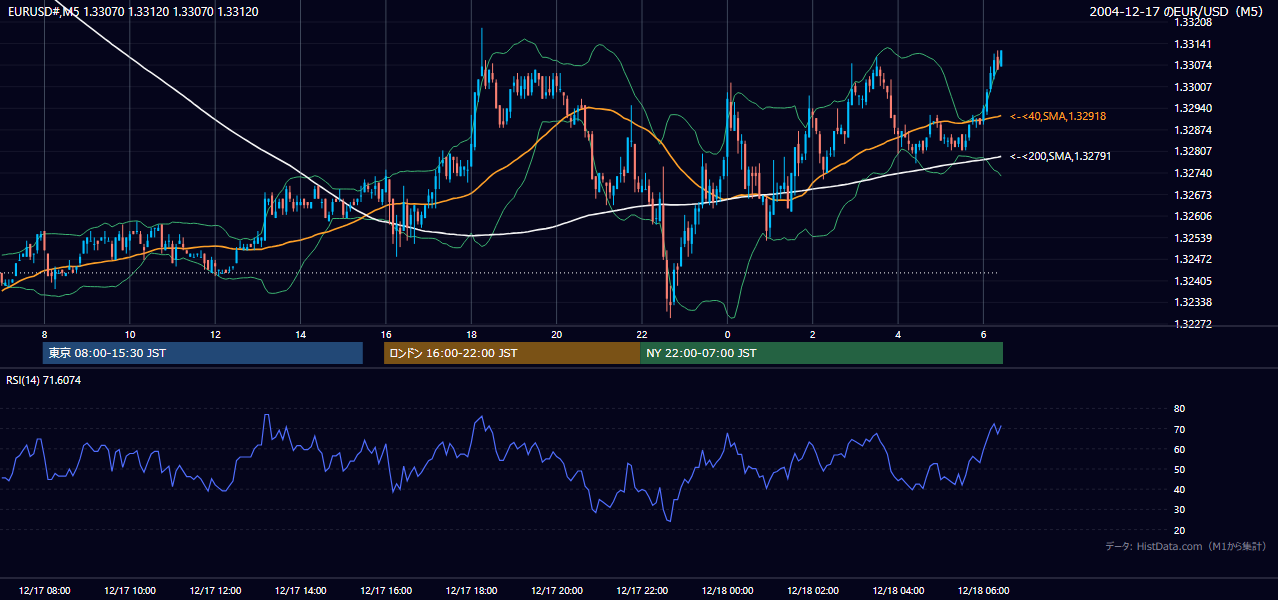
Task: Click the EURUSD#,M5 OHLC header text
Action: pos(131,12)
